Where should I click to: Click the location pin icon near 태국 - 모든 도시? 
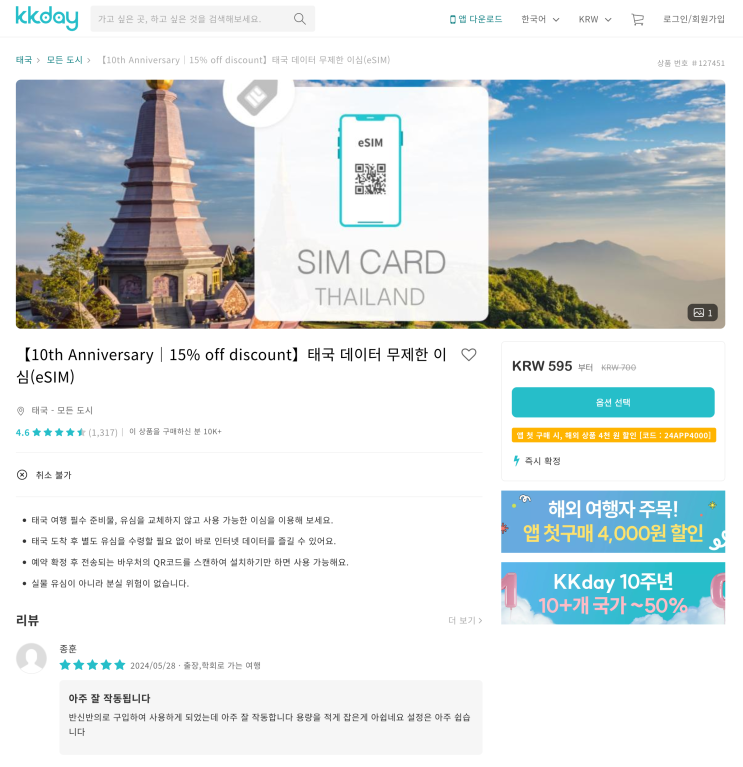tap(21, 411)
